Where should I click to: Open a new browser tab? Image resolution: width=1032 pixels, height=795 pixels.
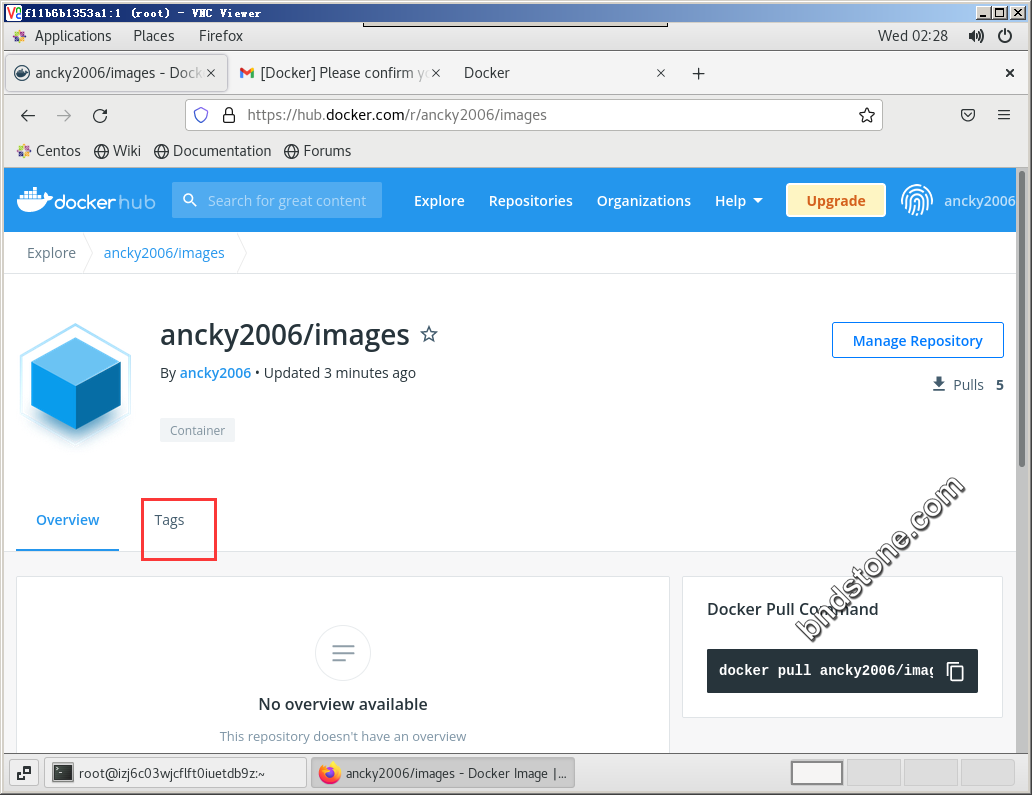point(698,73)
